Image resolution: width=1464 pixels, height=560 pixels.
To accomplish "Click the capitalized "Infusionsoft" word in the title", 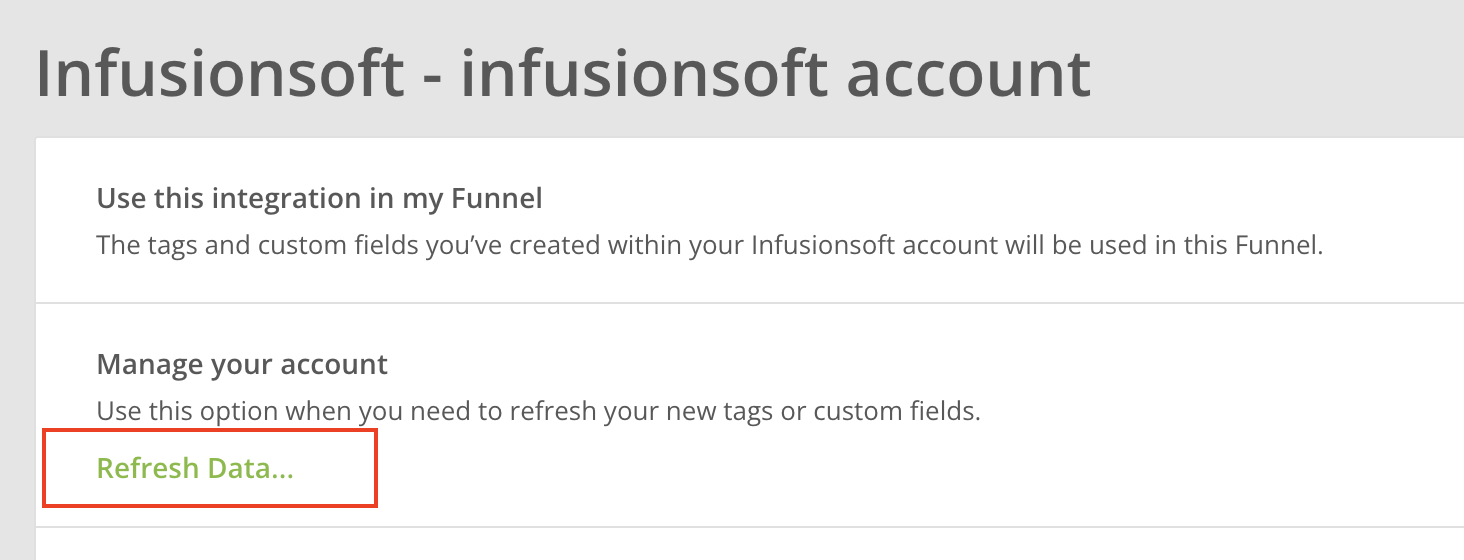I will [x=219, y=73].
